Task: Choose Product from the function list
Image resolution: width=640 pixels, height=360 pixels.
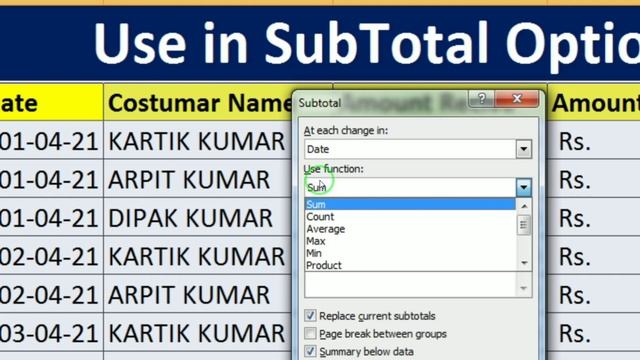Action: tap(410, 265)
